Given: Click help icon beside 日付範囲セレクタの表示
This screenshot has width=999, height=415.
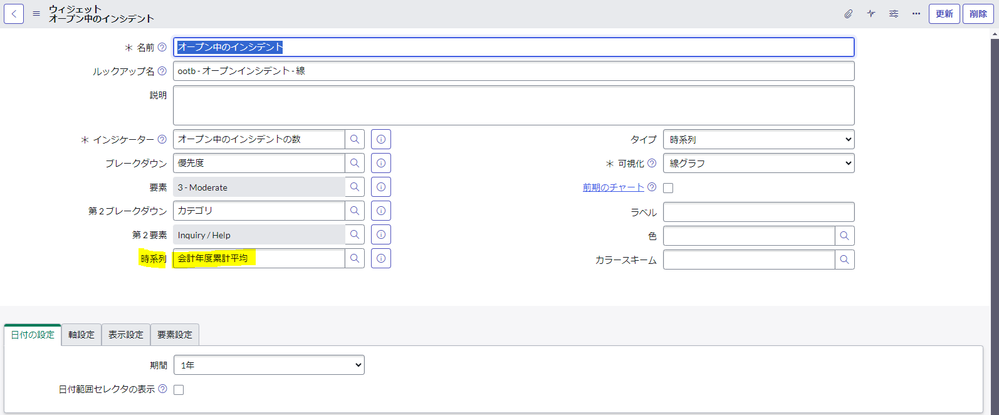Looking at the screenshot, I should tap(162, 389).
